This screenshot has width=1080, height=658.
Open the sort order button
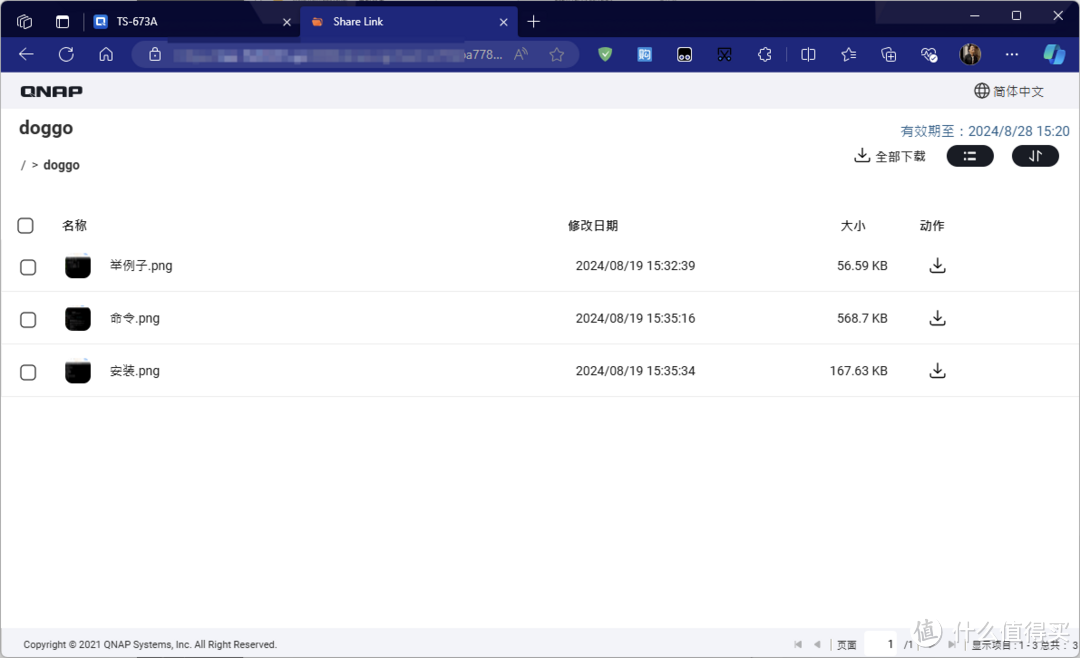point(1035,156)
